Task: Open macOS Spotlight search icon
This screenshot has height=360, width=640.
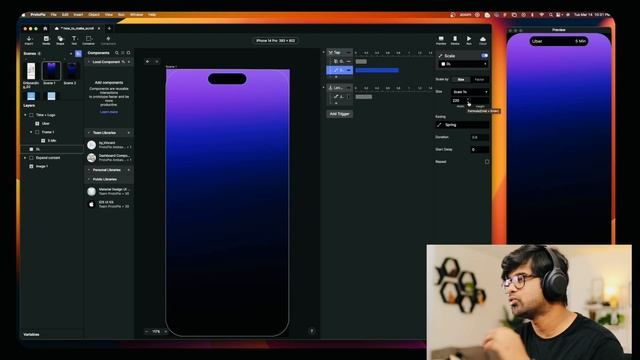Action: tap(551, 15)
